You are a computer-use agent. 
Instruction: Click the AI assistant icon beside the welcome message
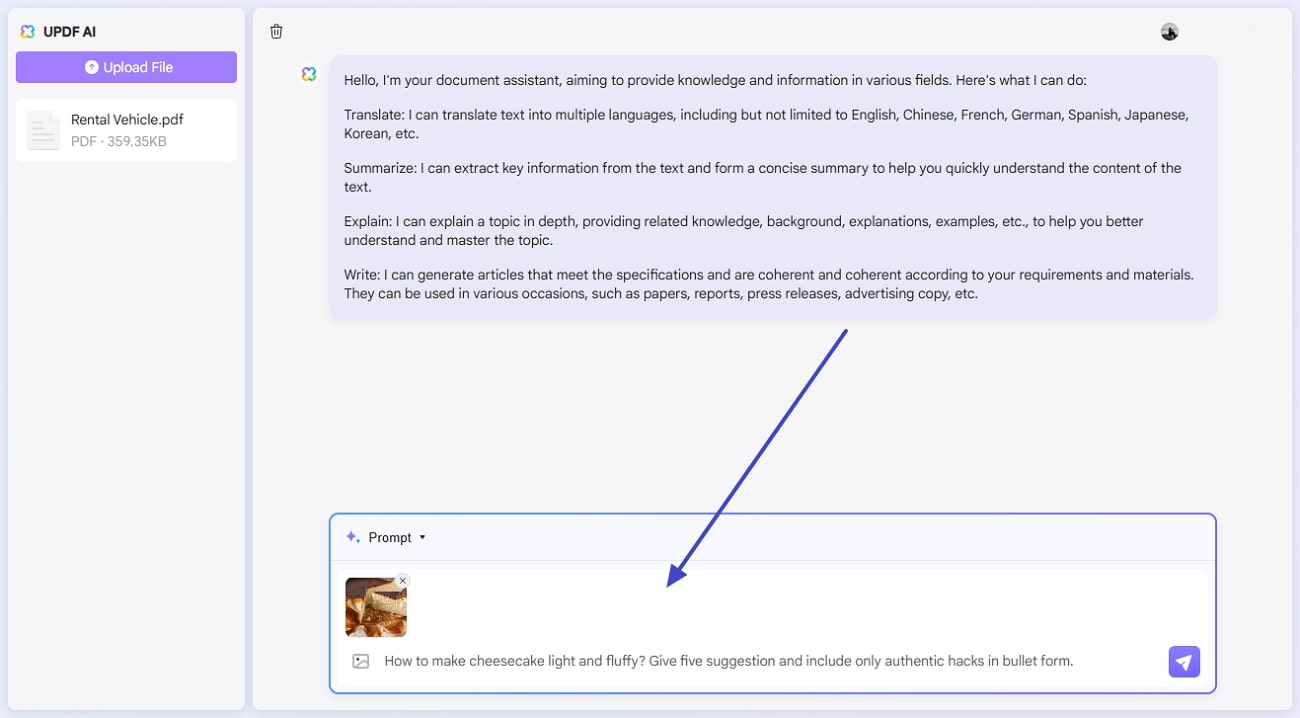pos(308,74)
